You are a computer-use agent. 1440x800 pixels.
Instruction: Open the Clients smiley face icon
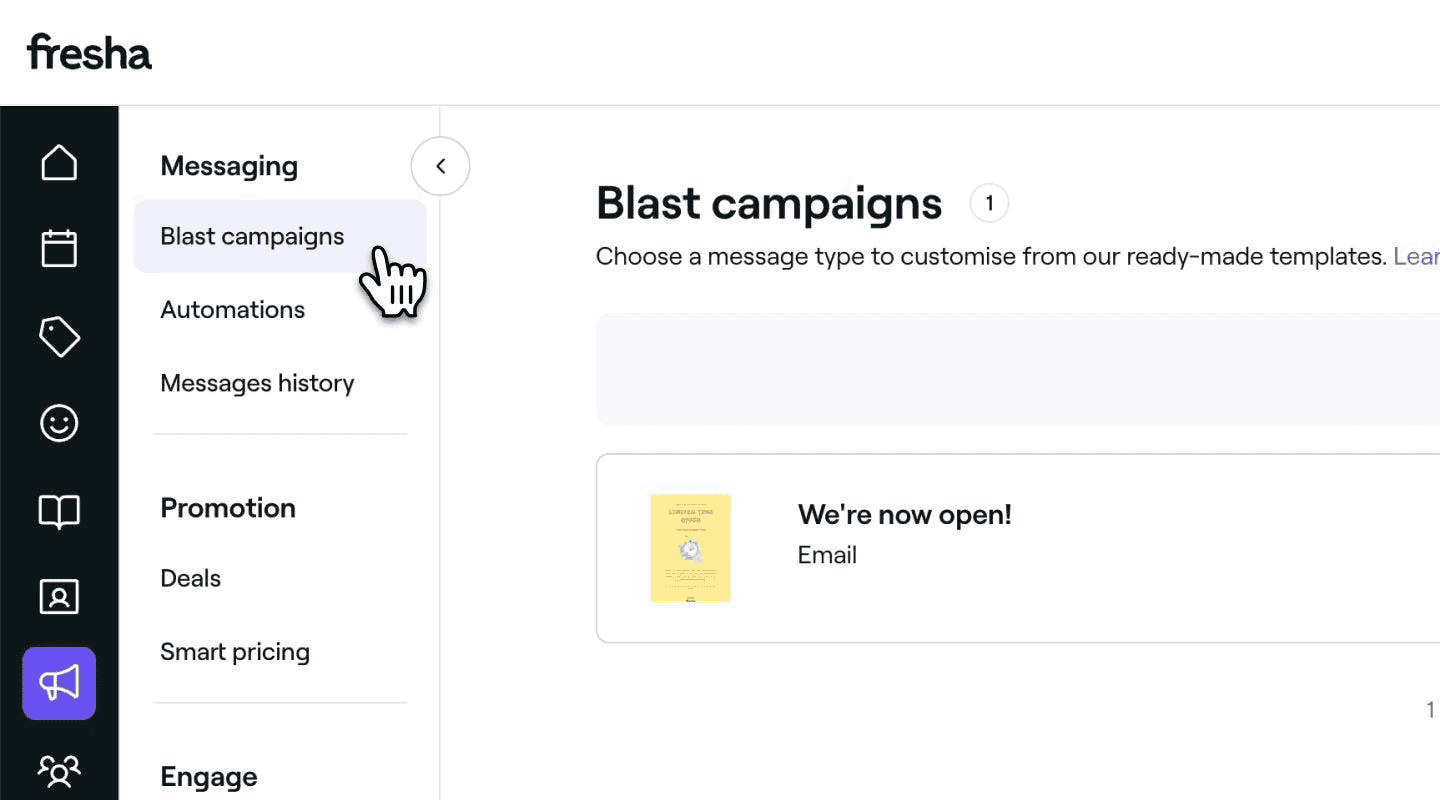[59, 423]
